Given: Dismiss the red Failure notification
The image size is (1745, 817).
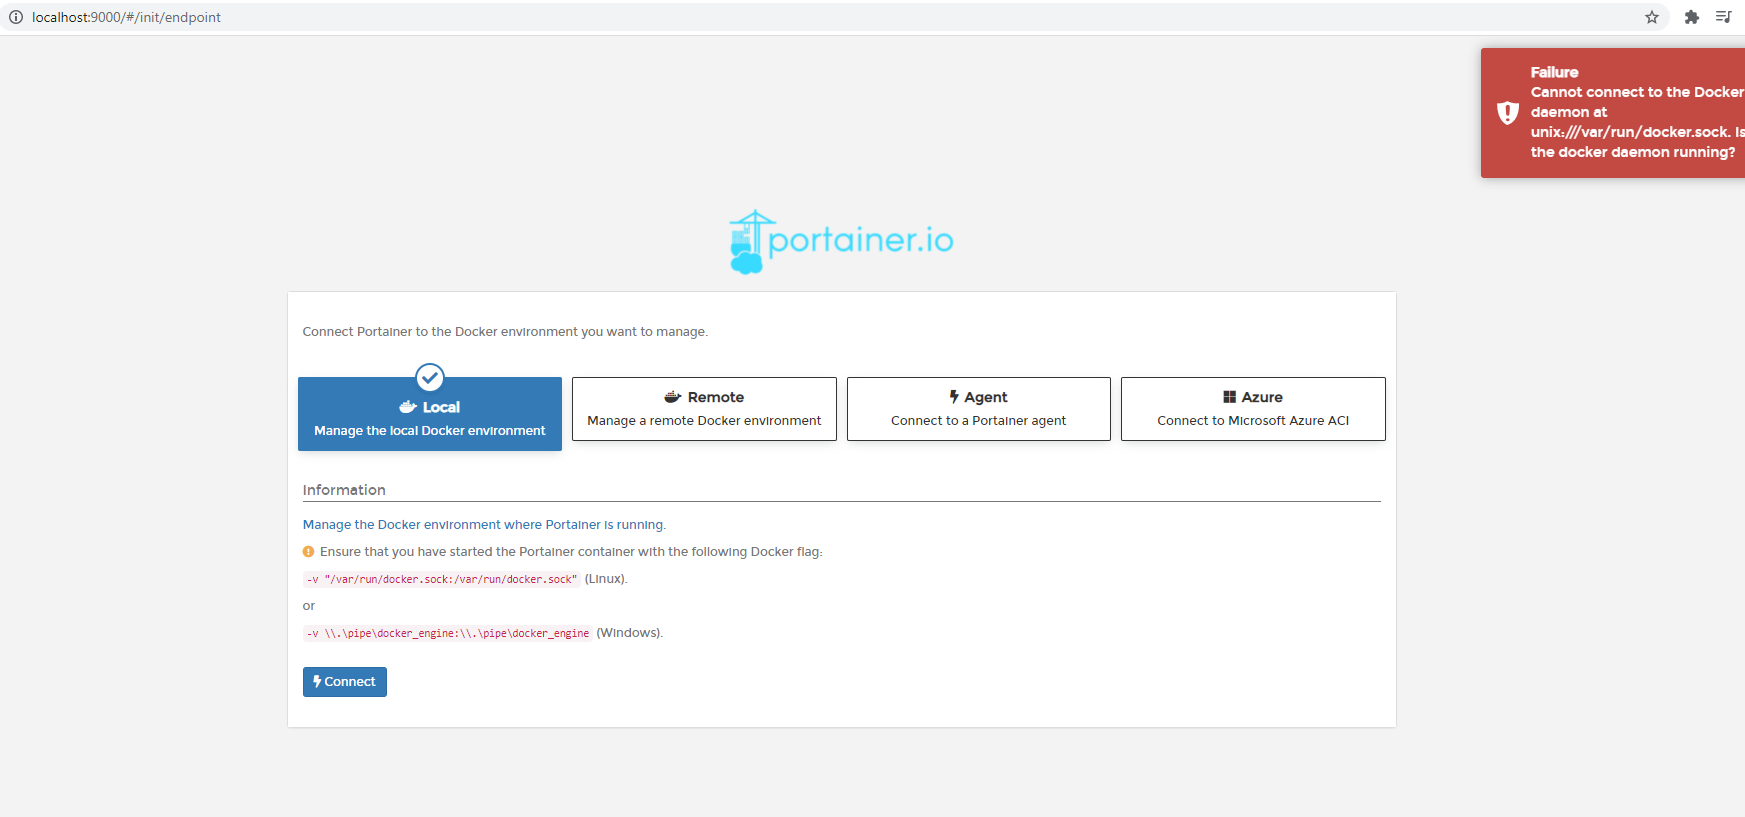Looking at the screenshot, I should click(x=1613, y=113).
